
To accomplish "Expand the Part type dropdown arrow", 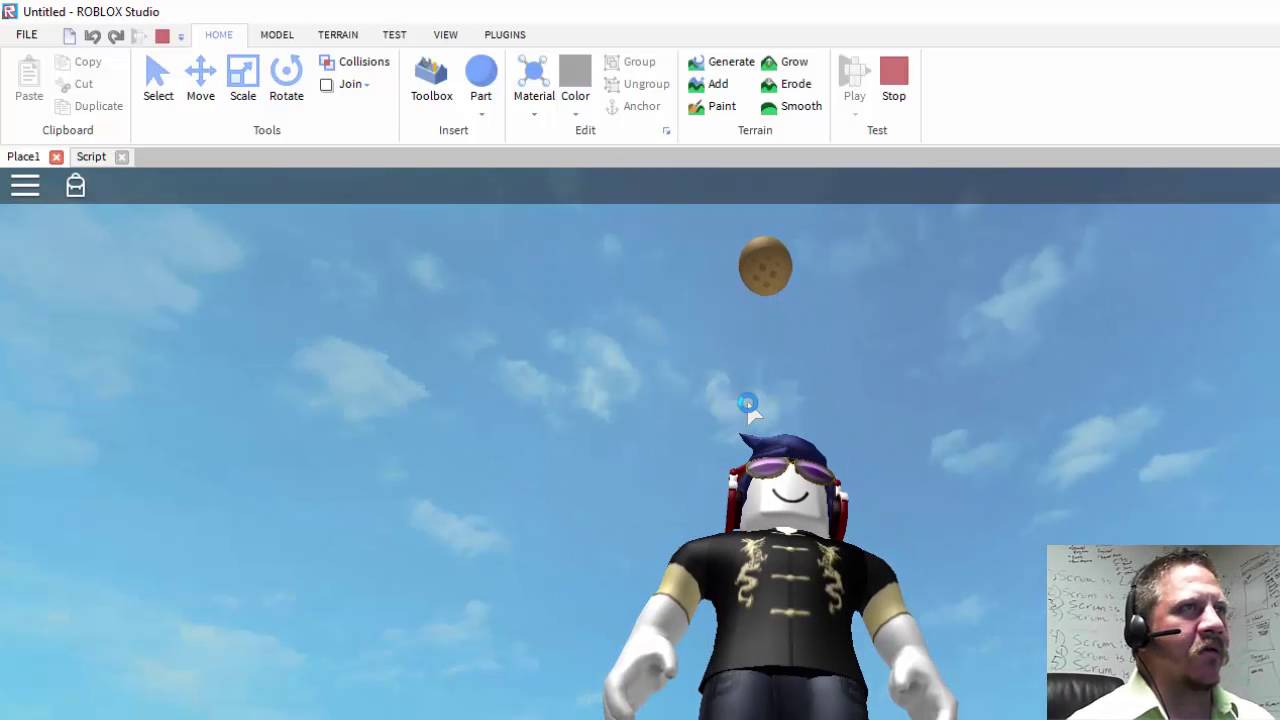I will pos(481,114).
